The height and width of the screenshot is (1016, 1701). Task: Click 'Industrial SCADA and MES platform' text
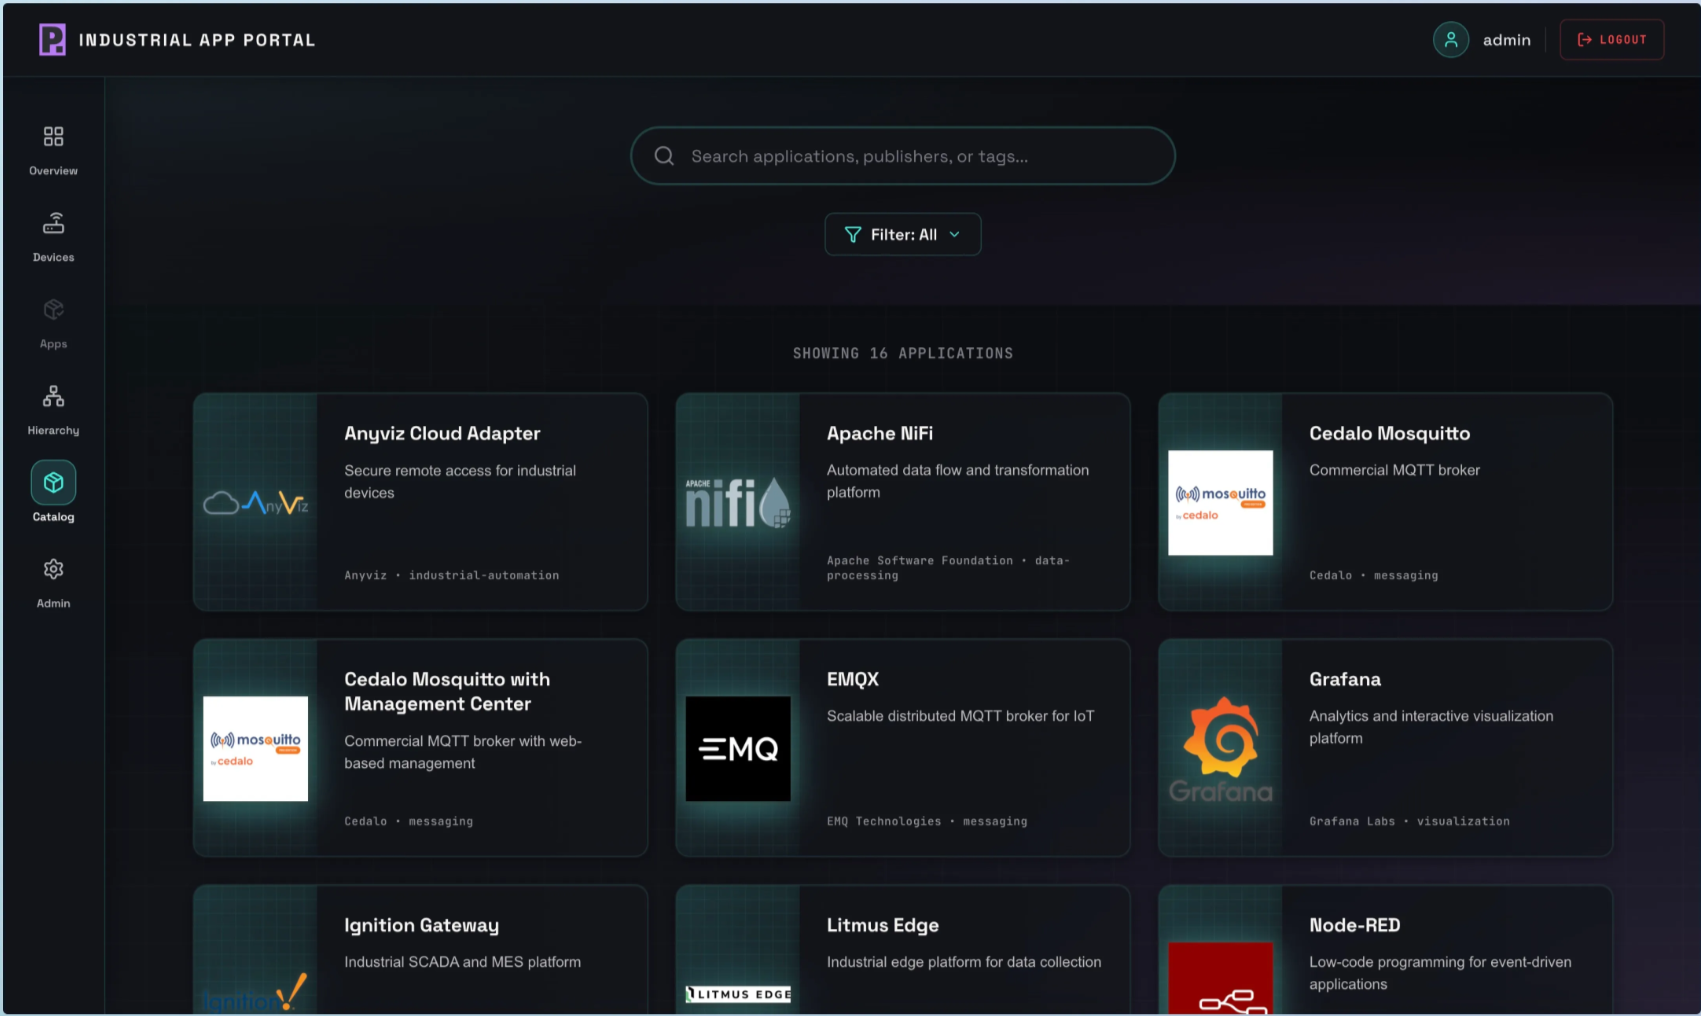(x=462, y=962)
